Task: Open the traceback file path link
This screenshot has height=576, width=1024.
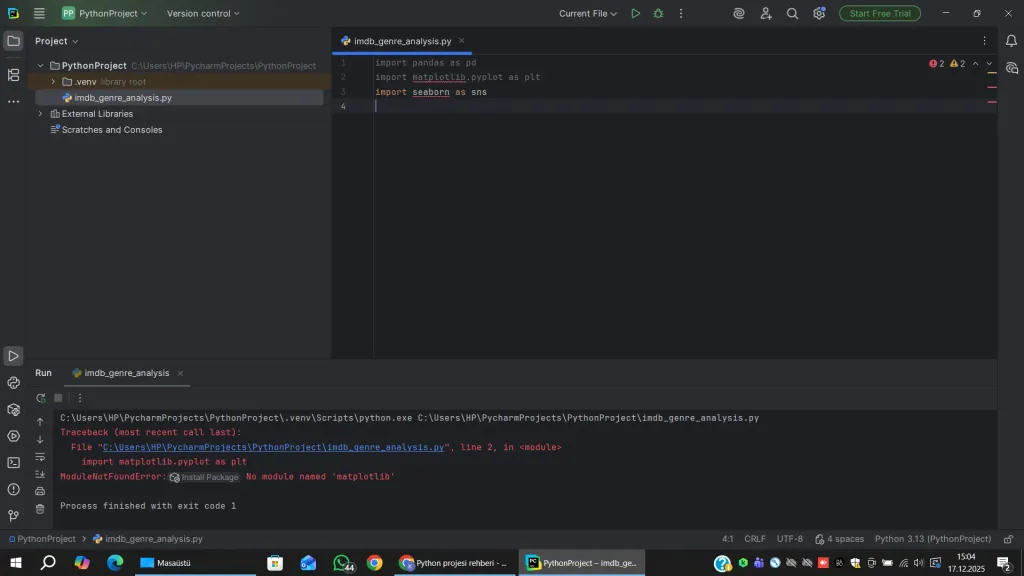Action: click(x=273, y=448)
